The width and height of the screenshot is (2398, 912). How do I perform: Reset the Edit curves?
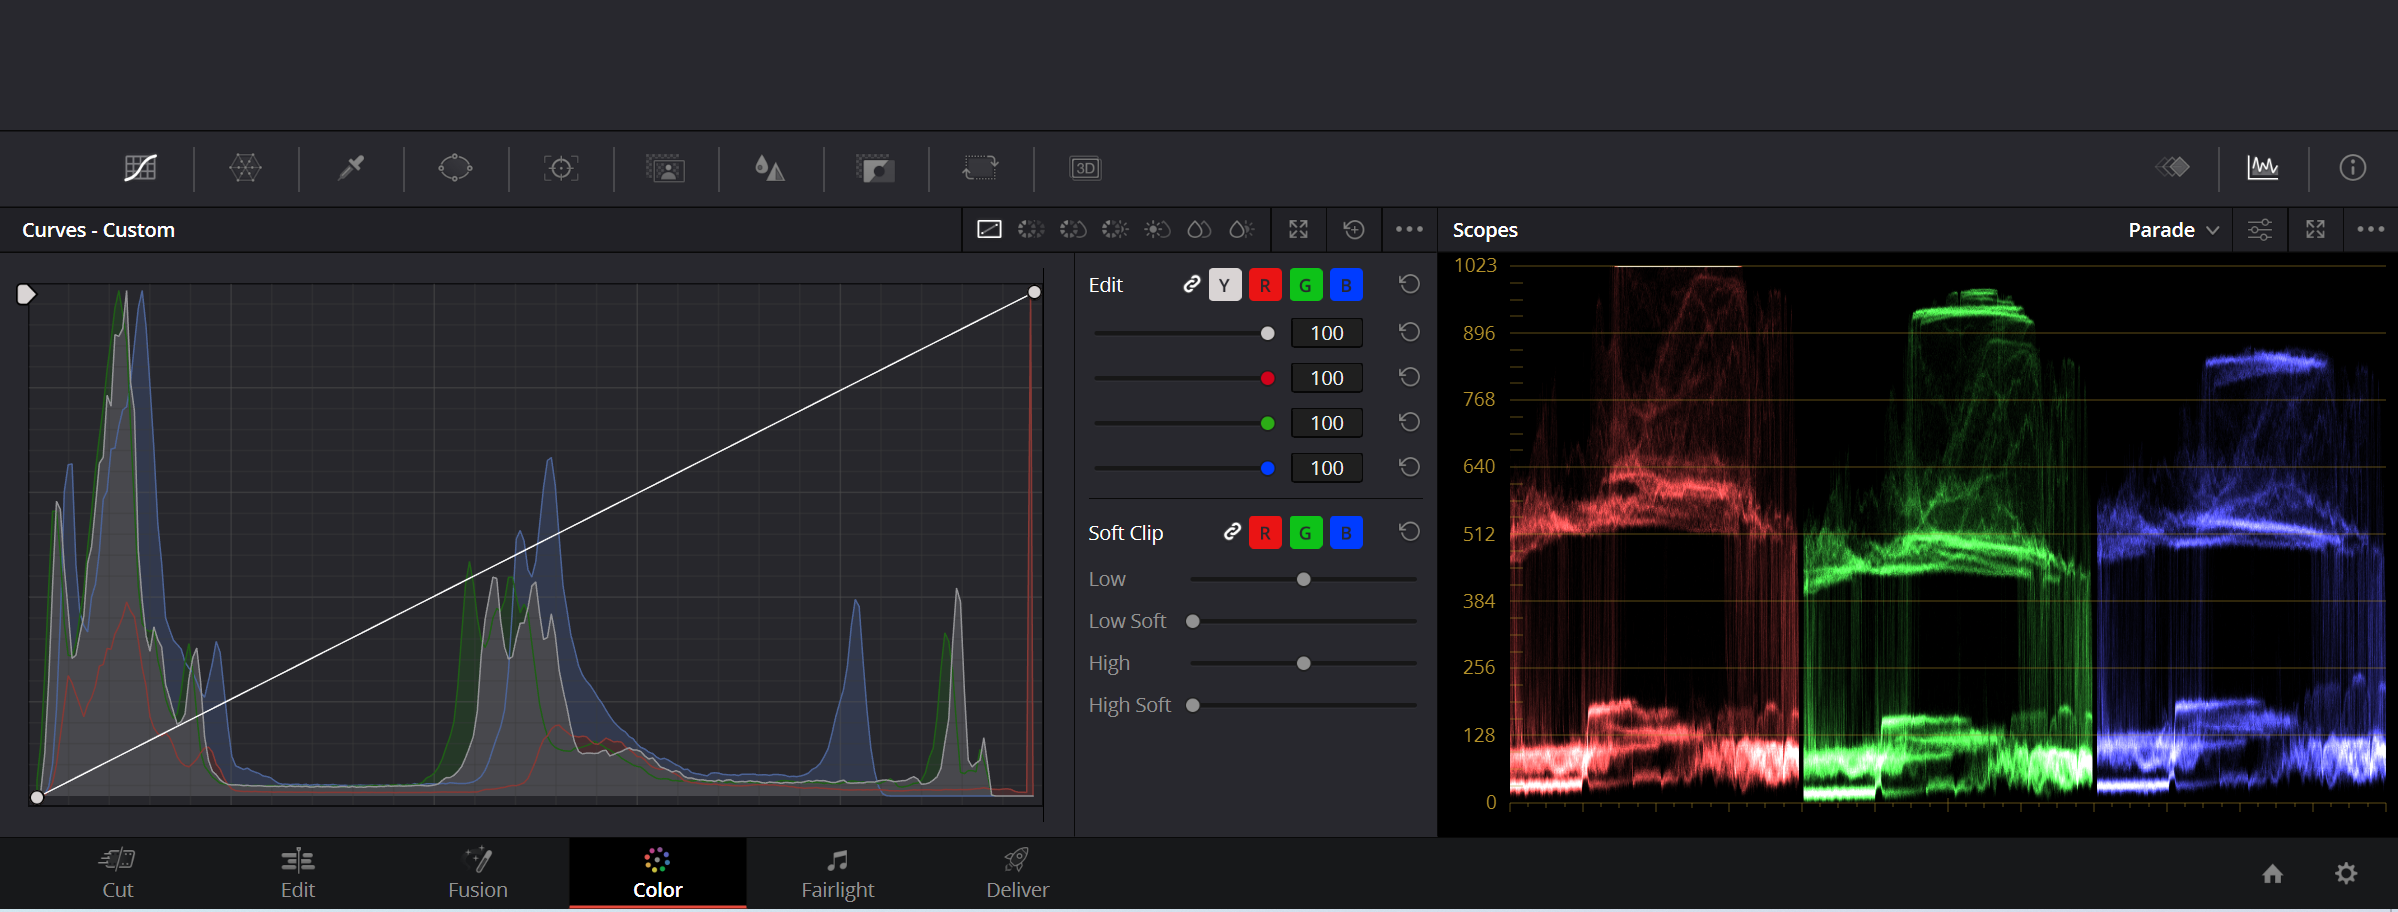pos(1409,284)
